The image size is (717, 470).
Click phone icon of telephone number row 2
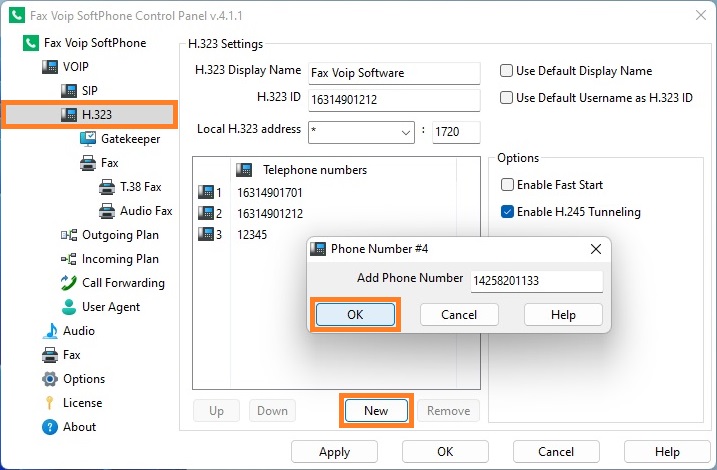tap(206, 213)
